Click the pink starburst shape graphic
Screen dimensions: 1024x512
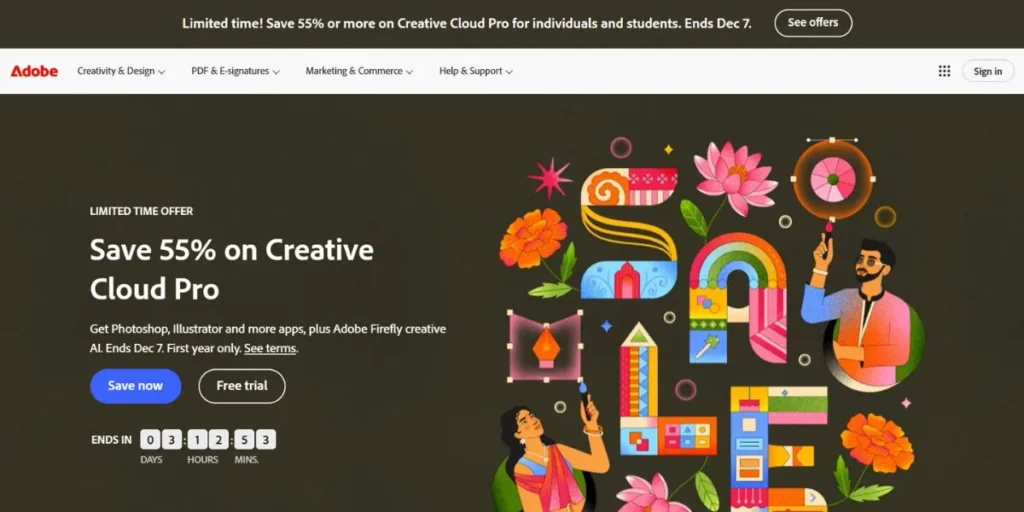pos(549,178)
